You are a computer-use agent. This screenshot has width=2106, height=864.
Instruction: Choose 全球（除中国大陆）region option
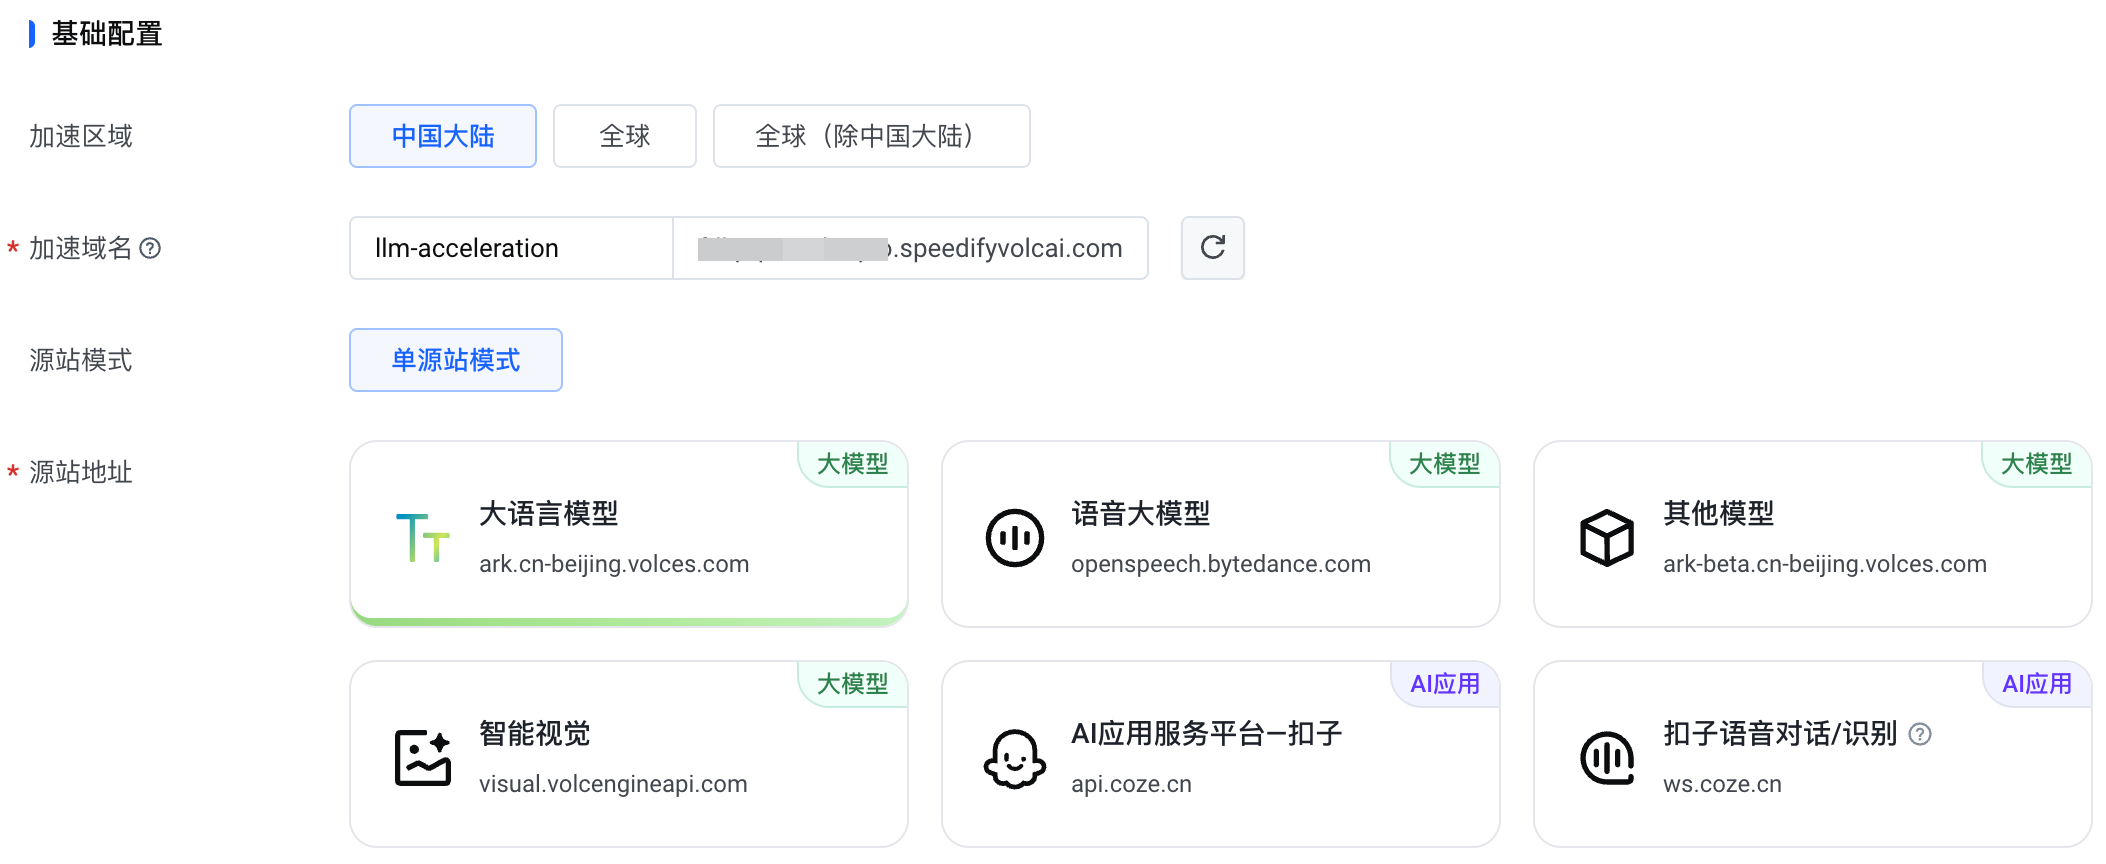click(871, 136)
